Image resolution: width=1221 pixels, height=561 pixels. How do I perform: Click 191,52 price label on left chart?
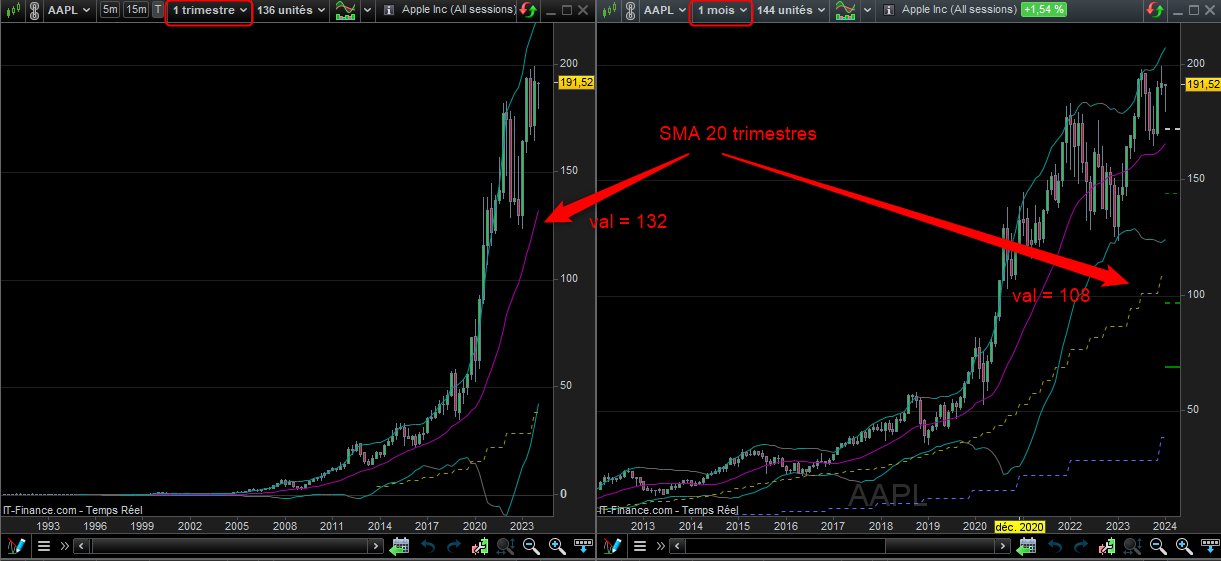click(578, 83)
